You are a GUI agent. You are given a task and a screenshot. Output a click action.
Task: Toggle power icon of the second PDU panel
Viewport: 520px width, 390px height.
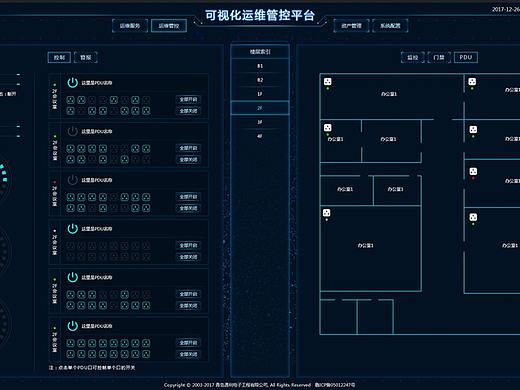click(72, 131)
